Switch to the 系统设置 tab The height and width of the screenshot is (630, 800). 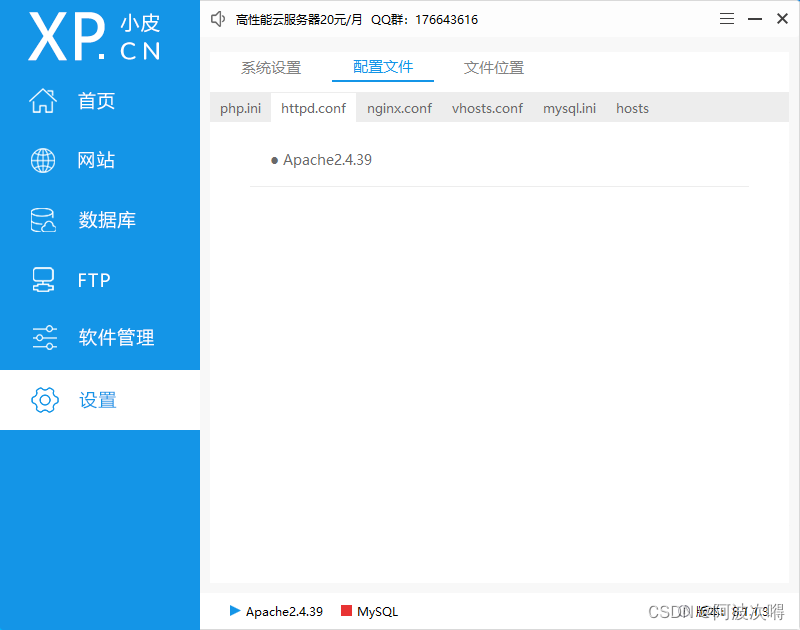pos(270,67)
